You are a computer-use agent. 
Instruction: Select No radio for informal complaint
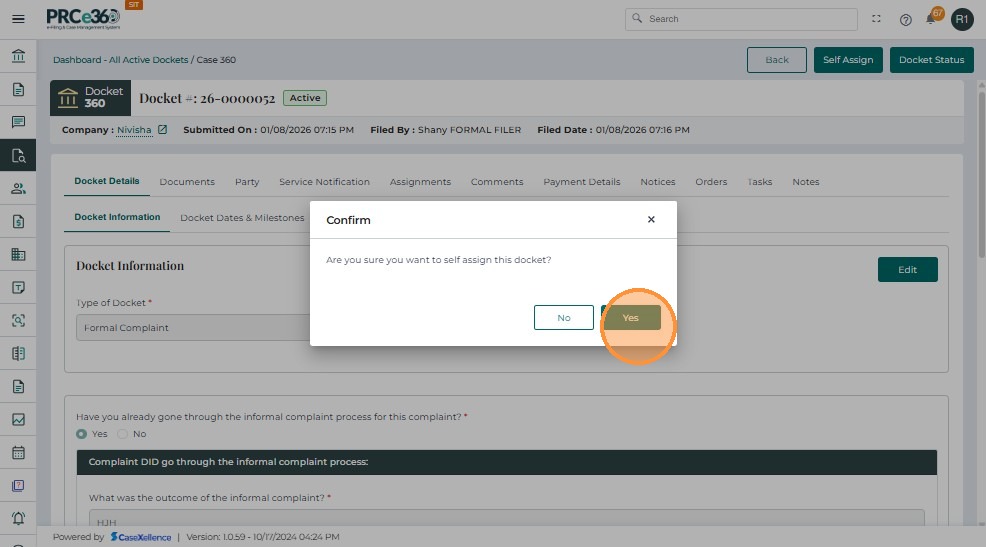(x=123, y=434)
